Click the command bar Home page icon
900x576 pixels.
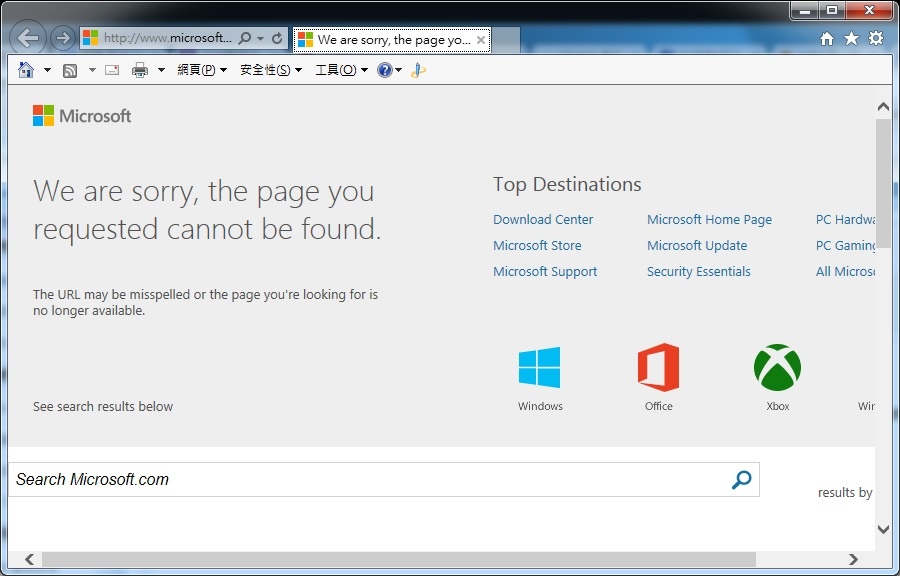coord(26,70)
